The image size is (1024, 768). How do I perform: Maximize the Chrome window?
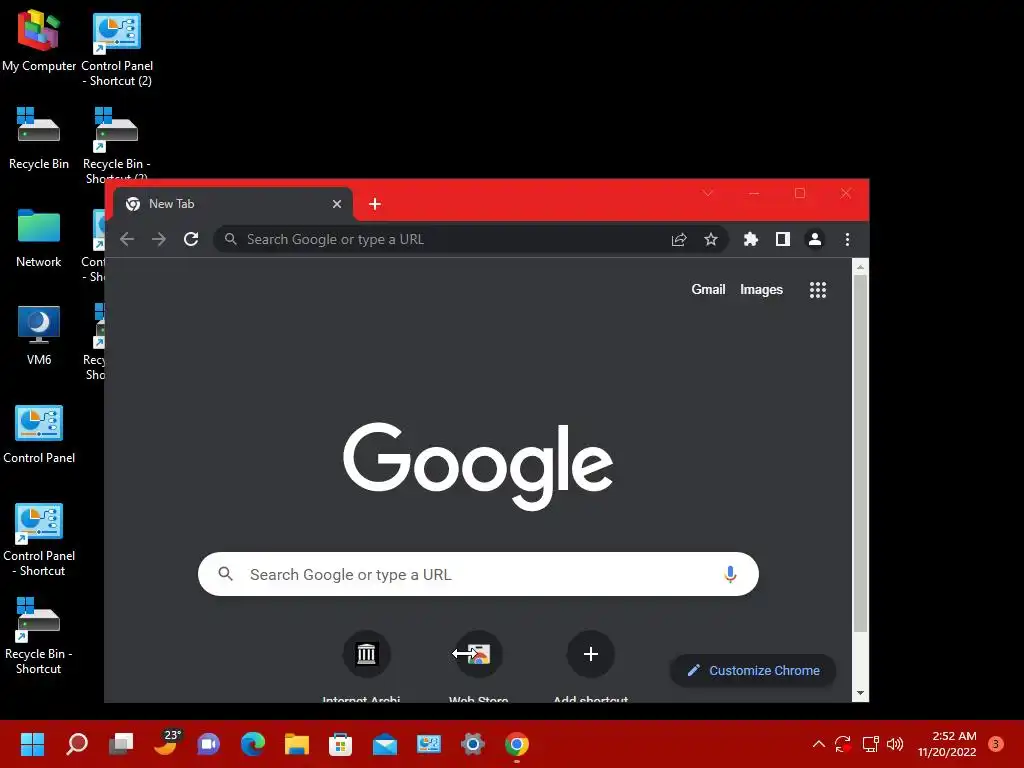[x=800, y=193]
